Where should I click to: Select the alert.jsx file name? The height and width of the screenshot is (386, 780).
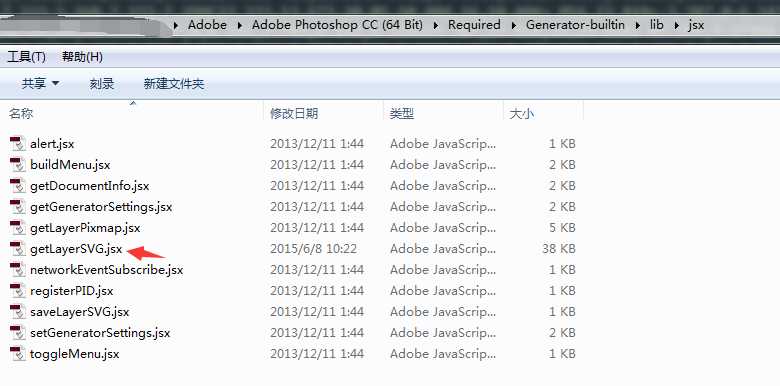coord(52,144)
